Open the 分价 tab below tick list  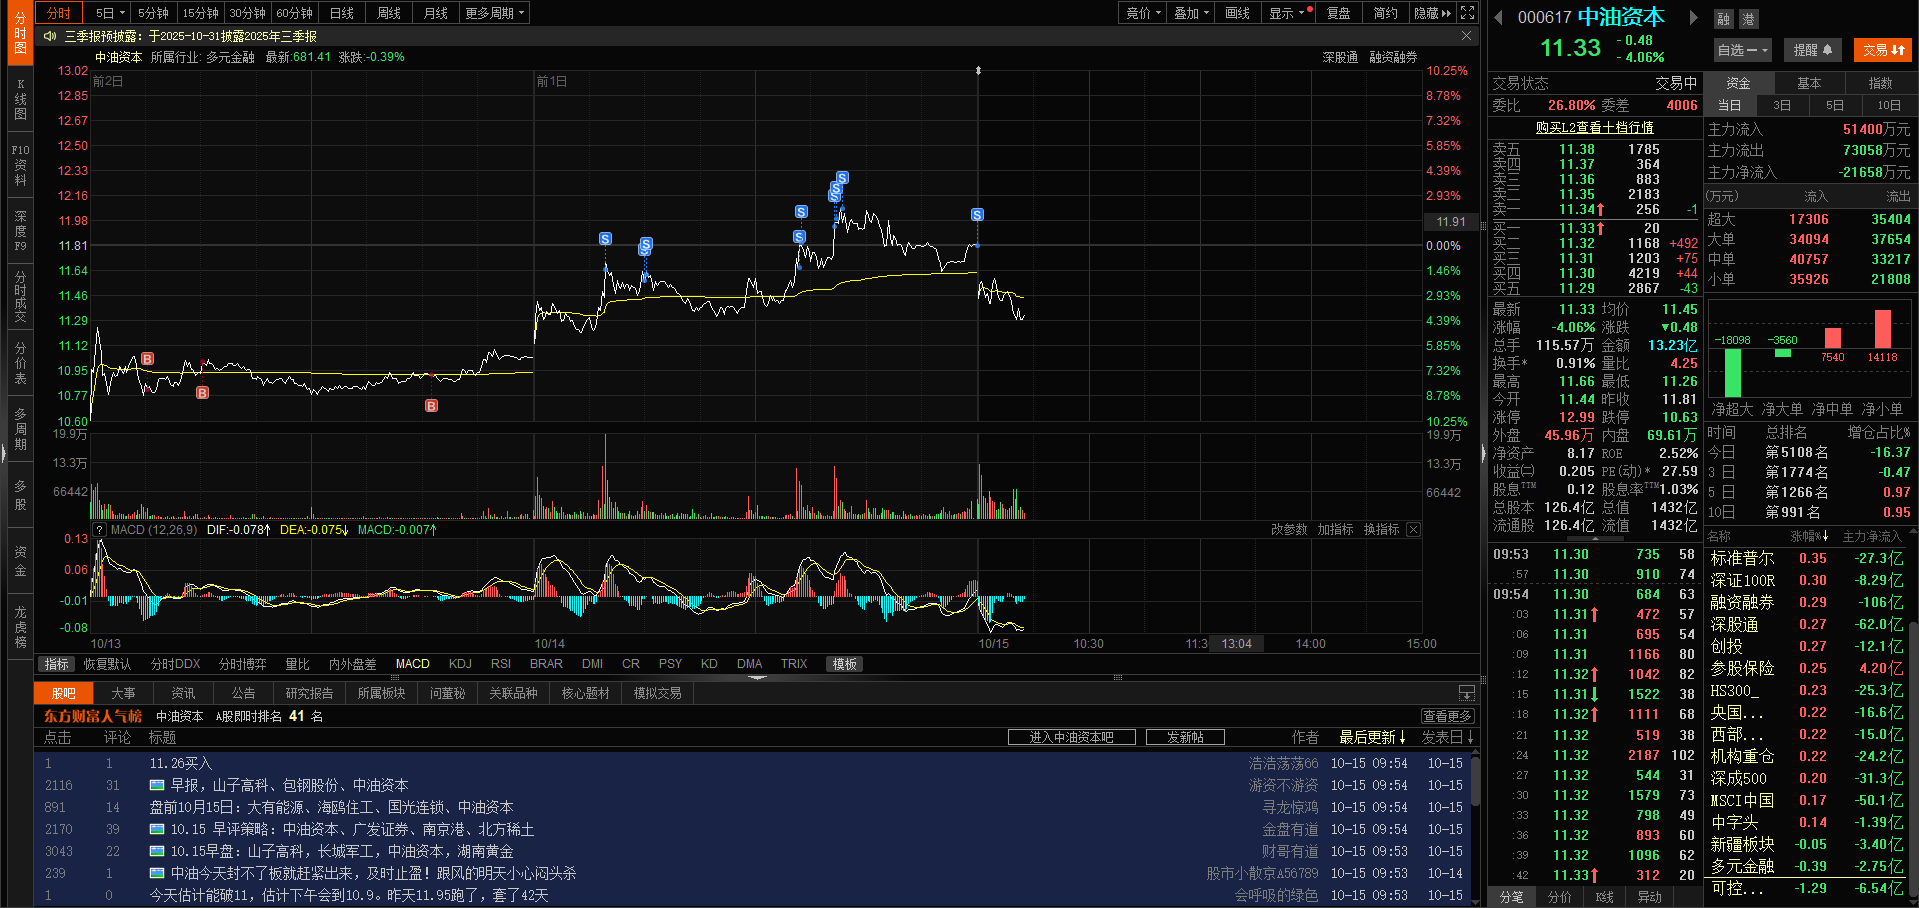coord(1559,897)
